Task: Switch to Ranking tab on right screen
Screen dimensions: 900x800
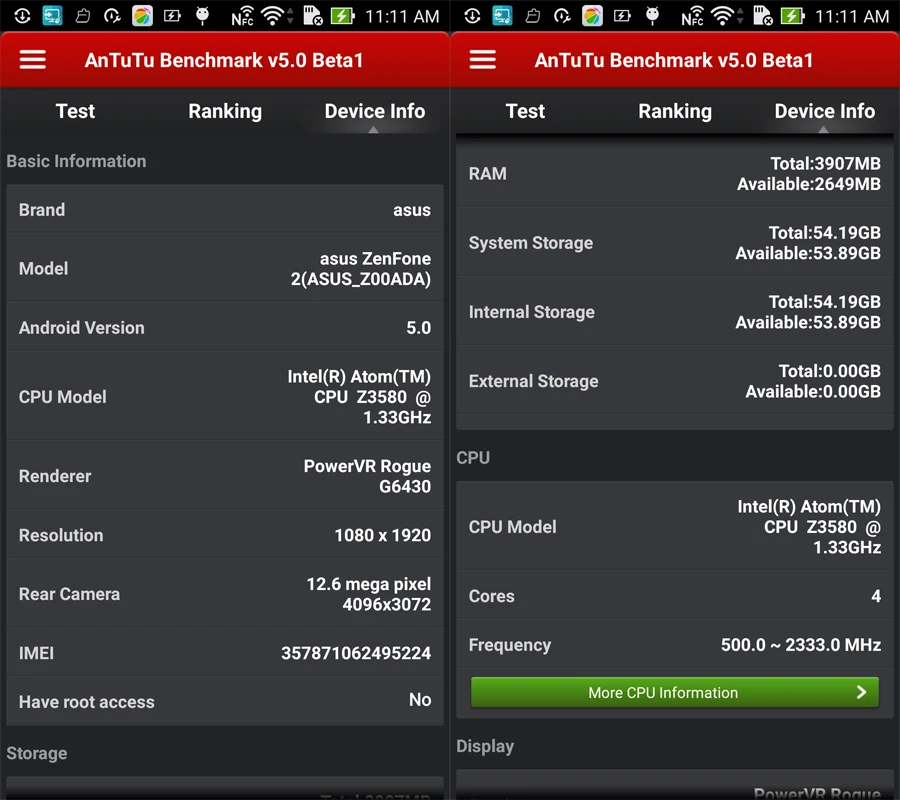Action: (675, 111)
